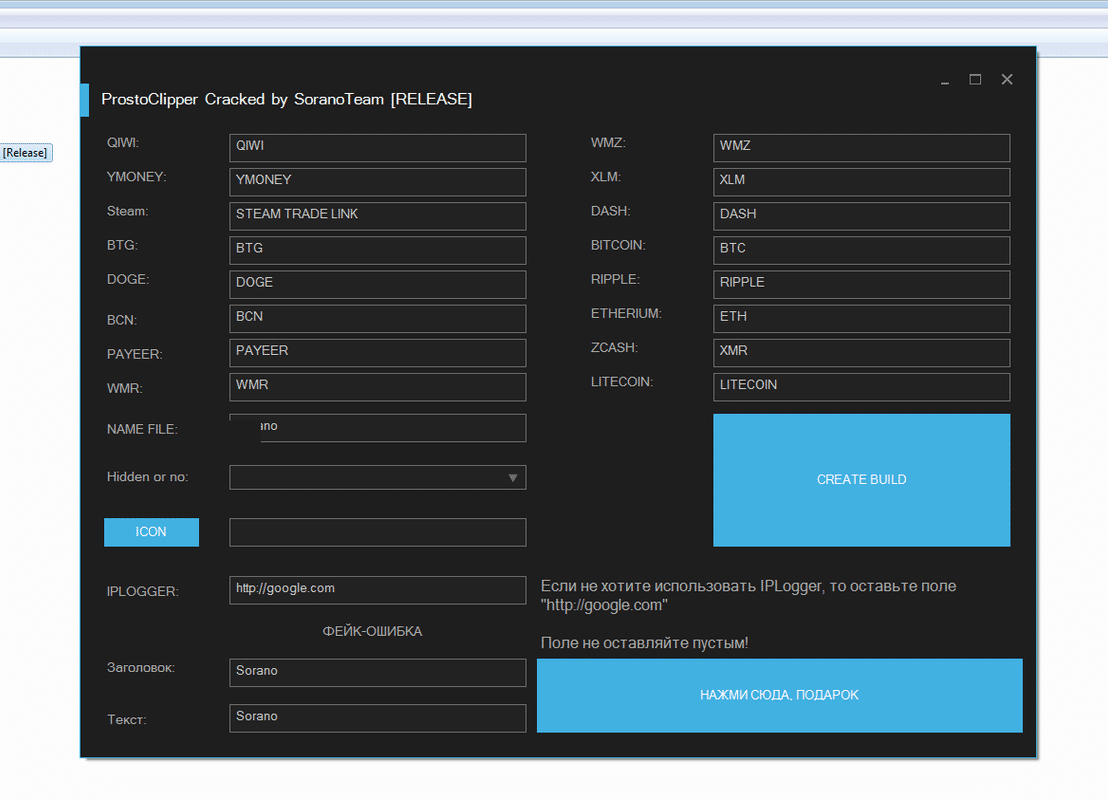Click the BITCOIN address field
Screen dimensions: 1108x800
click(861, 250)
